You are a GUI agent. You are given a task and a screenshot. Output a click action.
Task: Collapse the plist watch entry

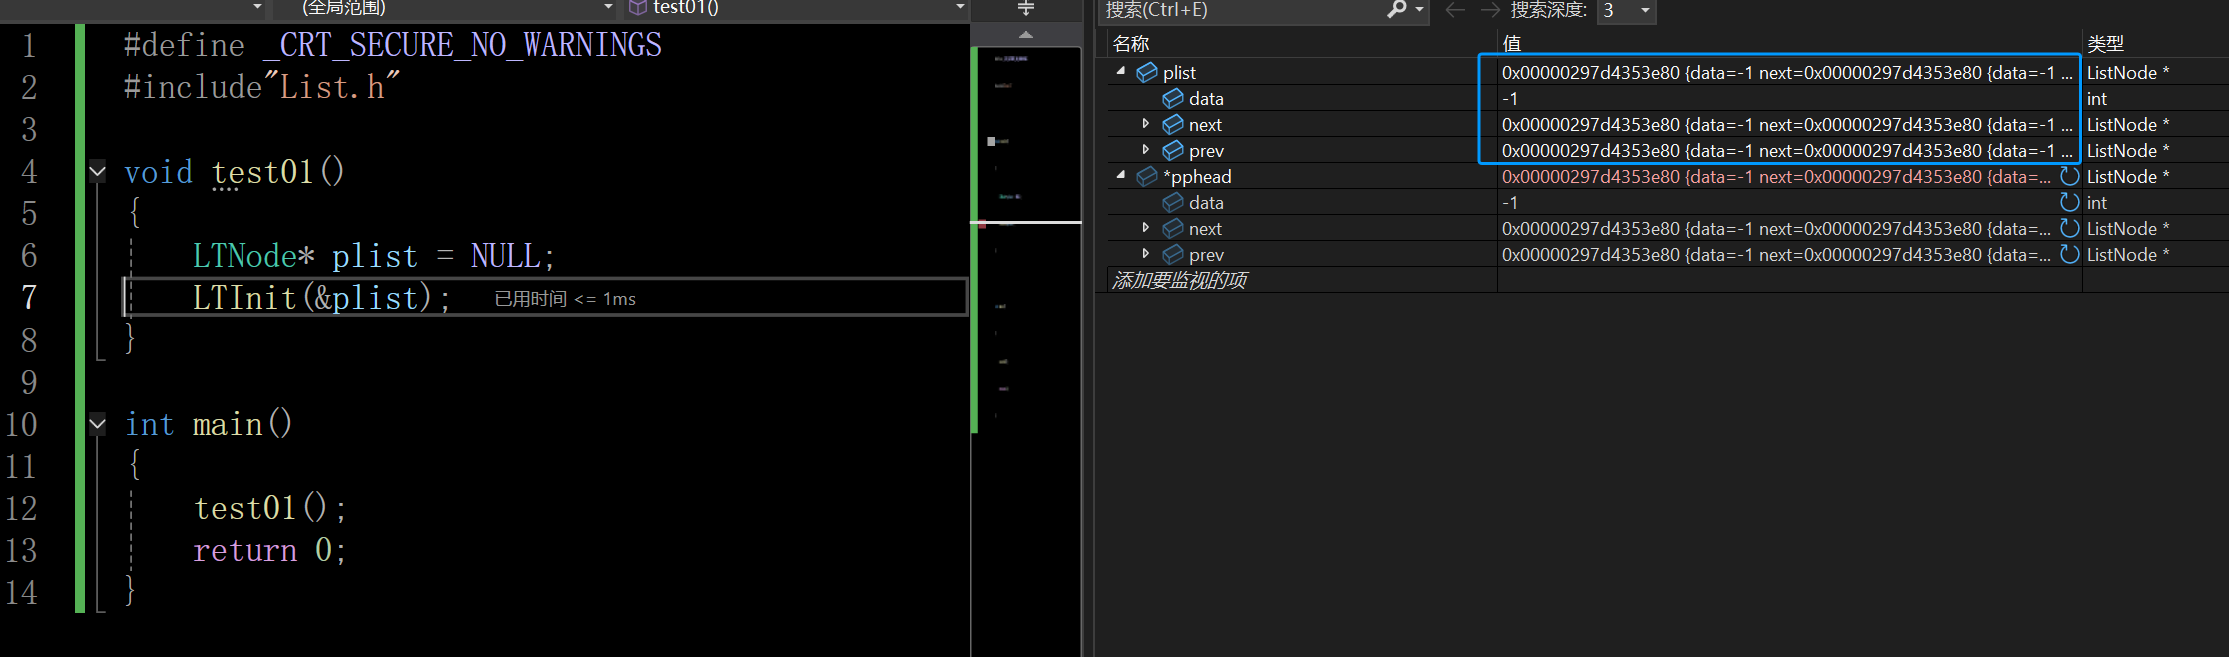[1121, 71]
